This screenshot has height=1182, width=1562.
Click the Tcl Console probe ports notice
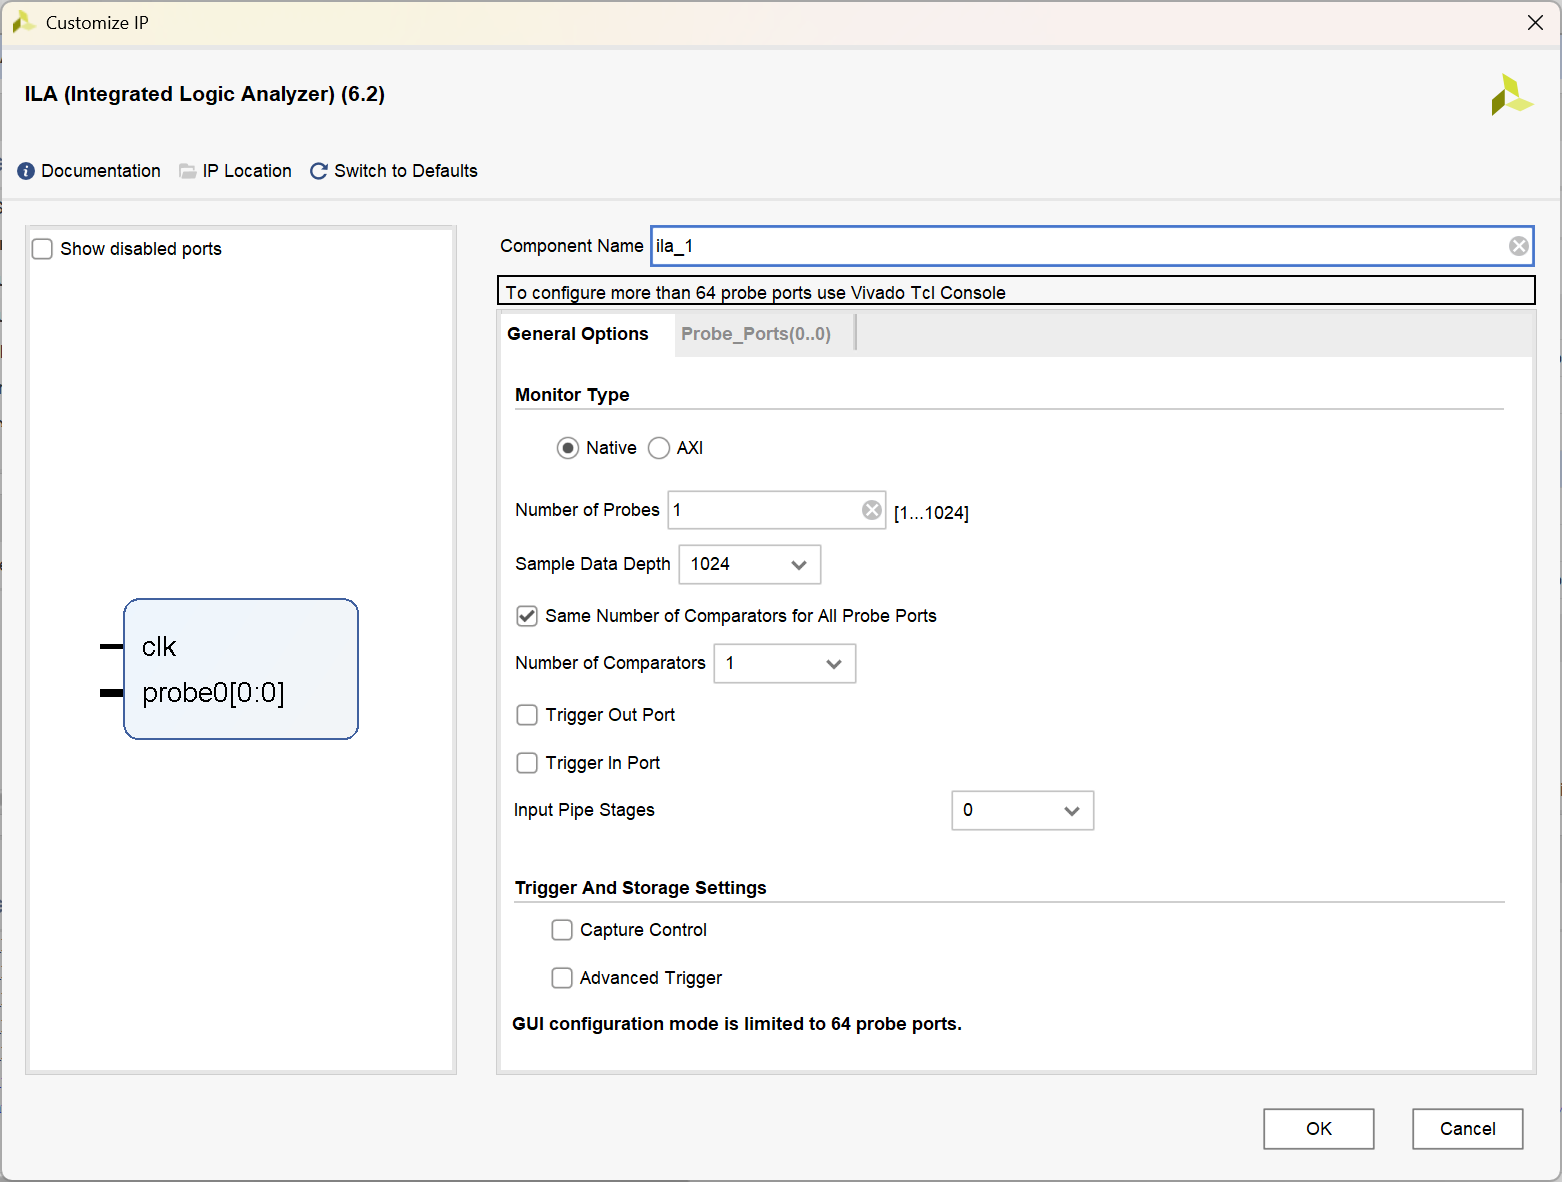[x=1016, y=291]
